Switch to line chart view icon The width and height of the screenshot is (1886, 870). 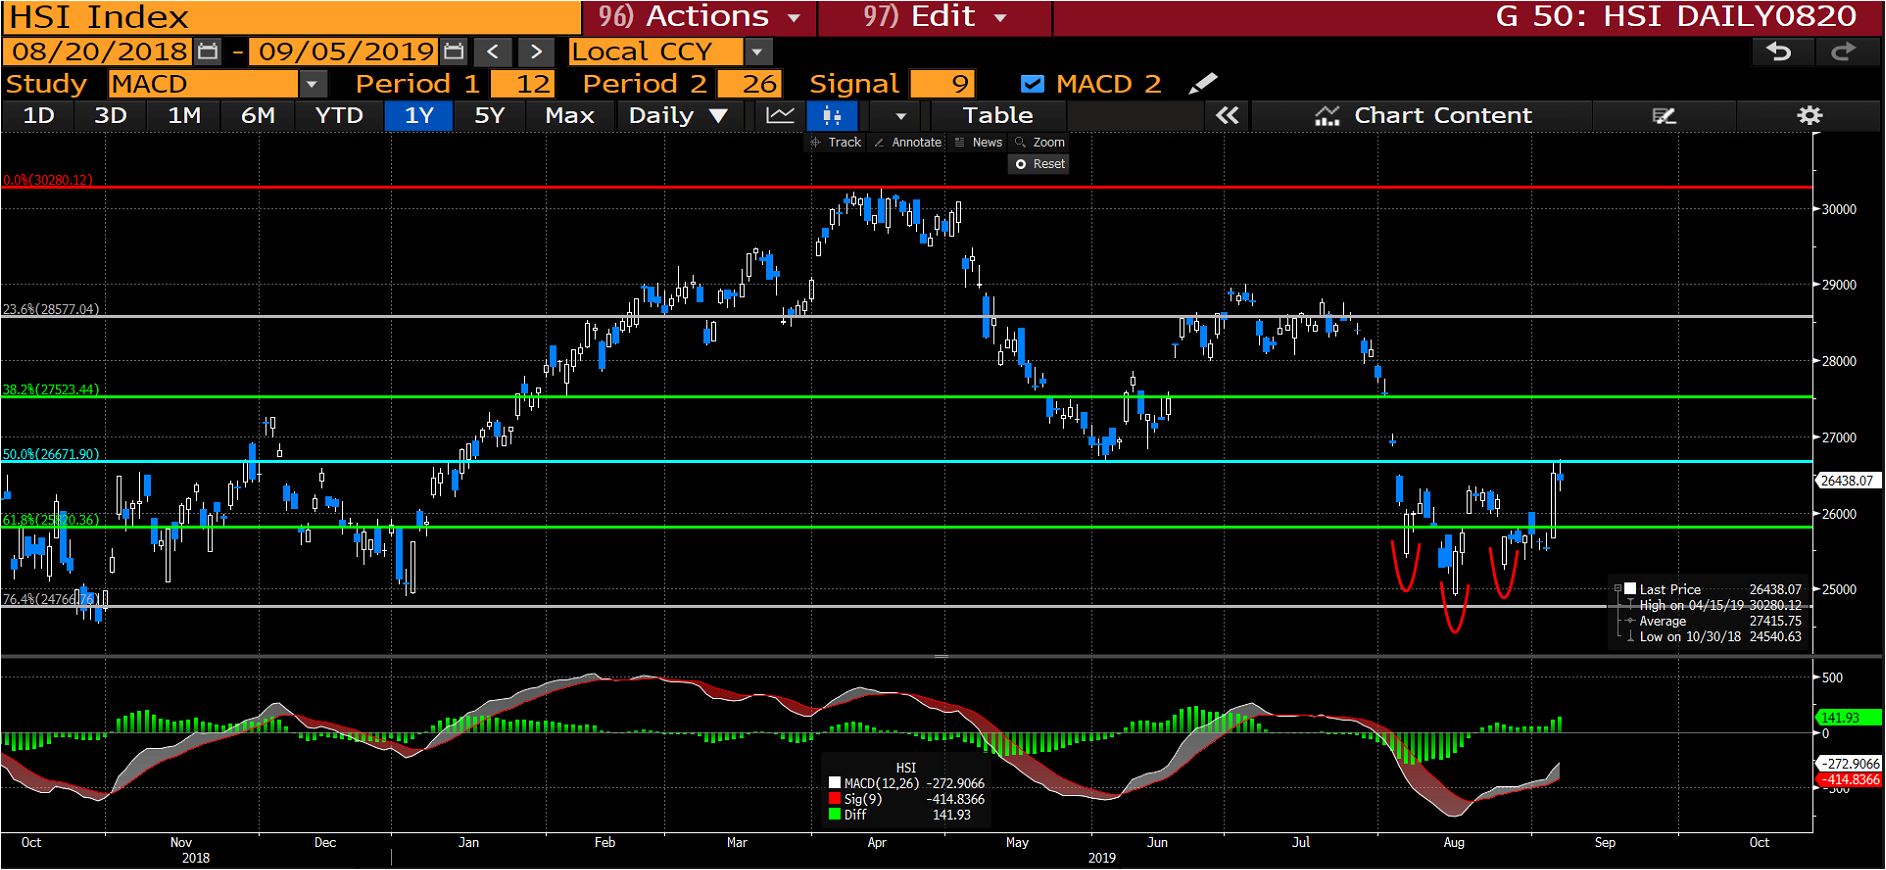[780, 116]
